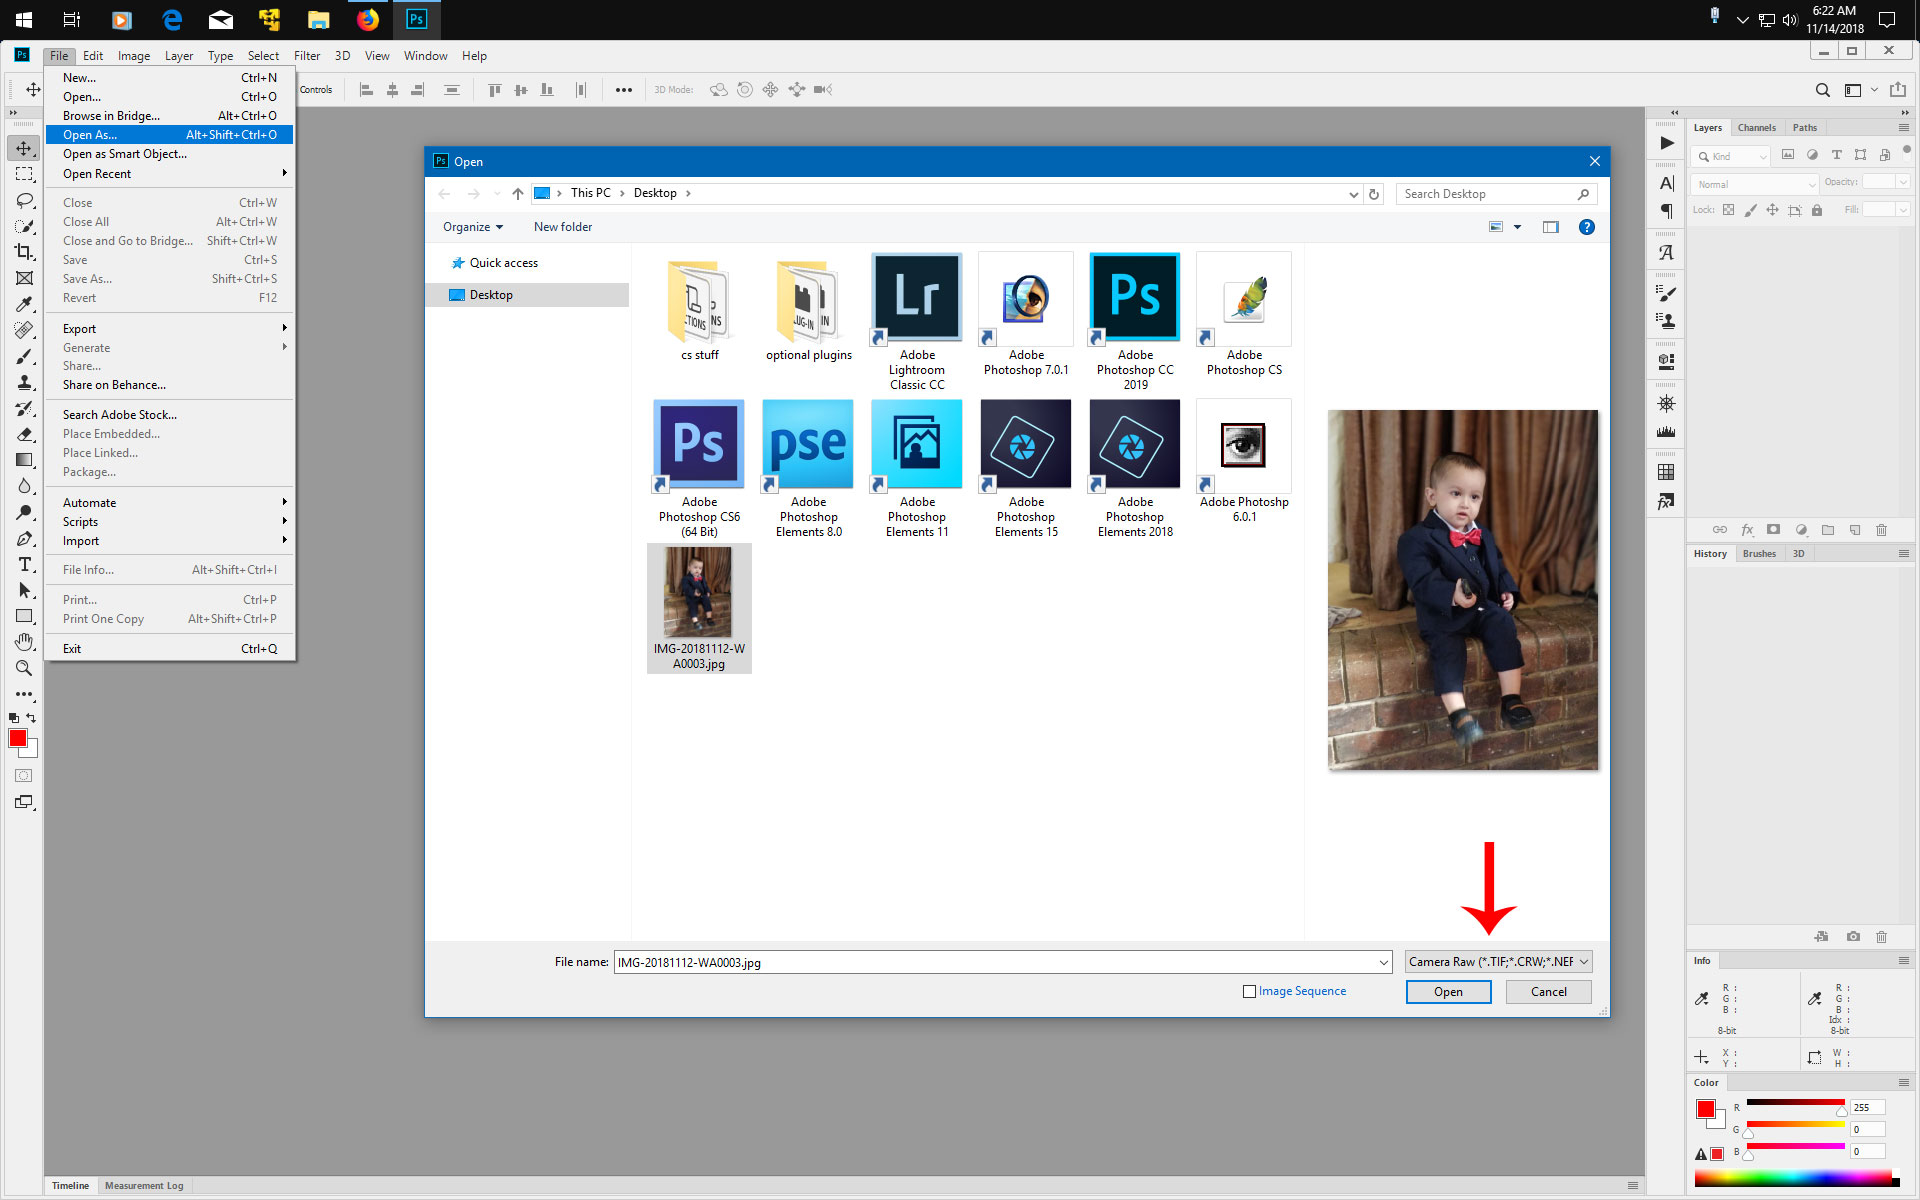Toggle lock all layers icon
The width and height of the screenshot is (1920, 1200).
coord(1817,210)
